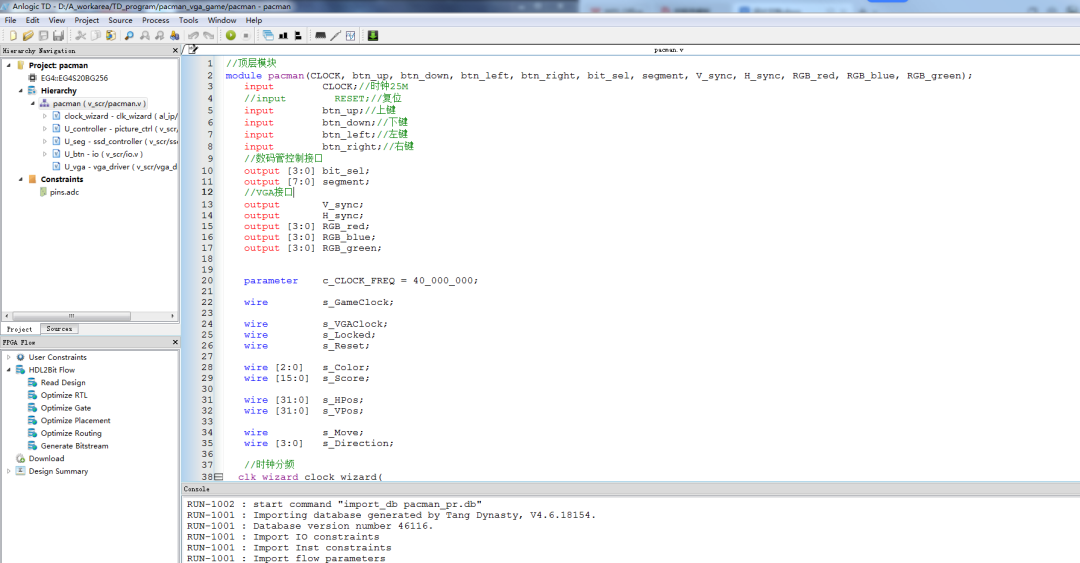Close the Hierarchy Navigation panel
1080x563 pixels.
click(x=175, y=50)
